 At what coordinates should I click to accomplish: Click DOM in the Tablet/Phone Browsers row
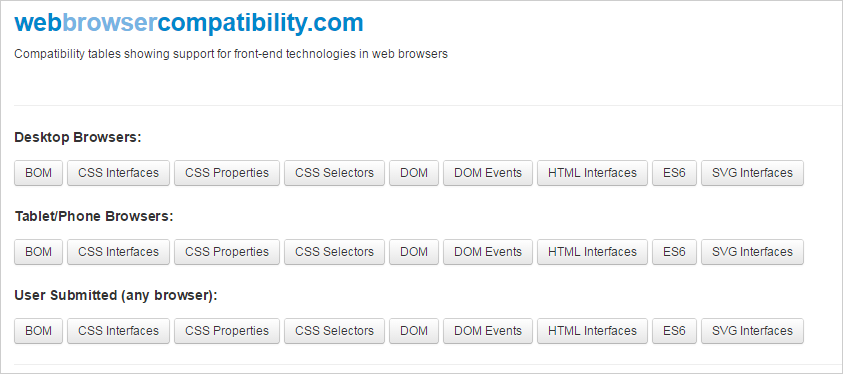tap(414, 252)
